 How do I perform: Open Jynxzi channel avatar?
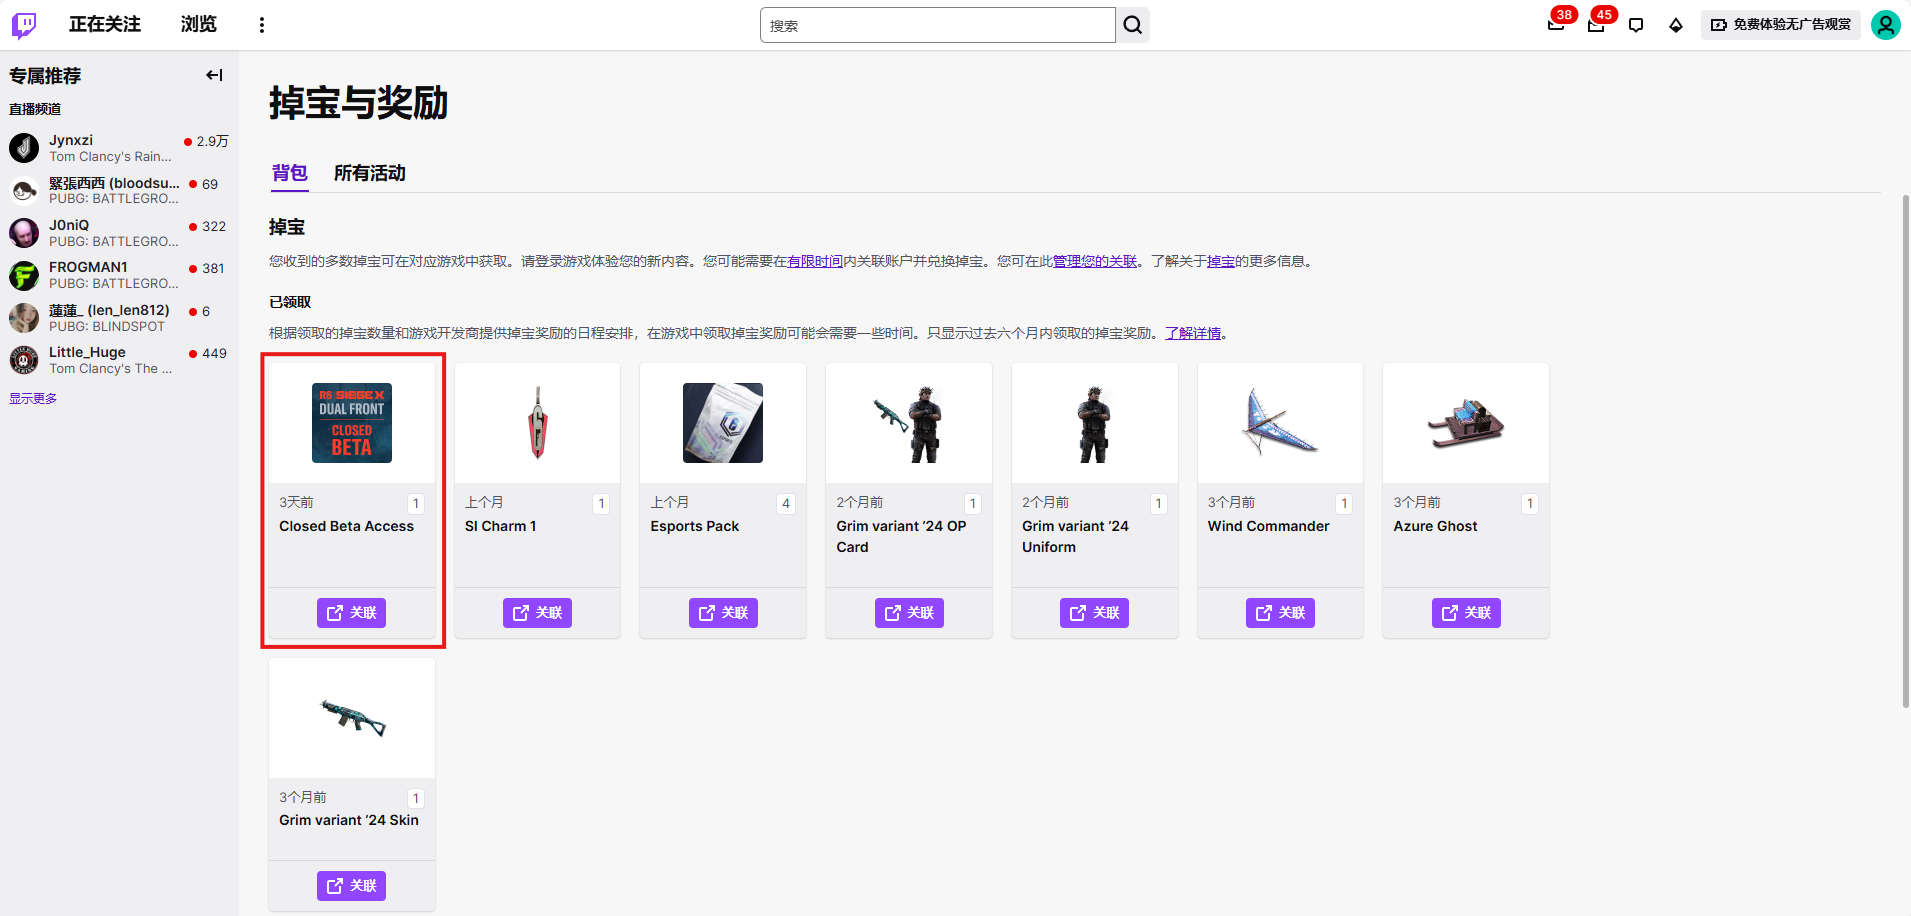point(24,148)
